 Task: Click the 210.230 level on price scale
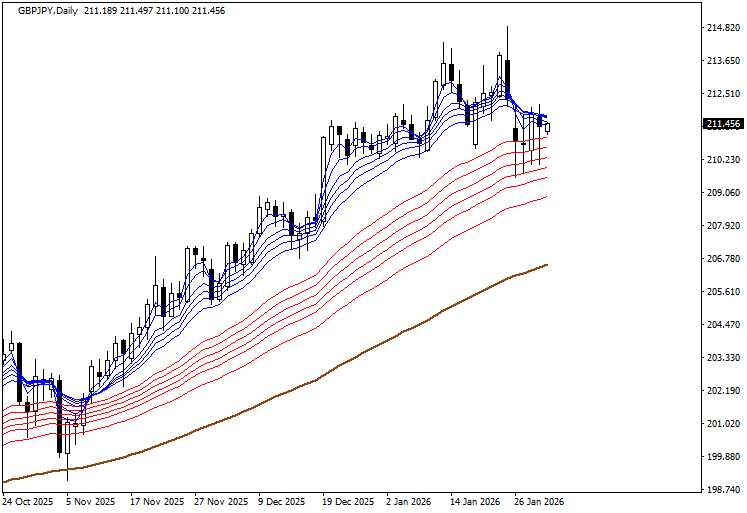coord(722,160)
